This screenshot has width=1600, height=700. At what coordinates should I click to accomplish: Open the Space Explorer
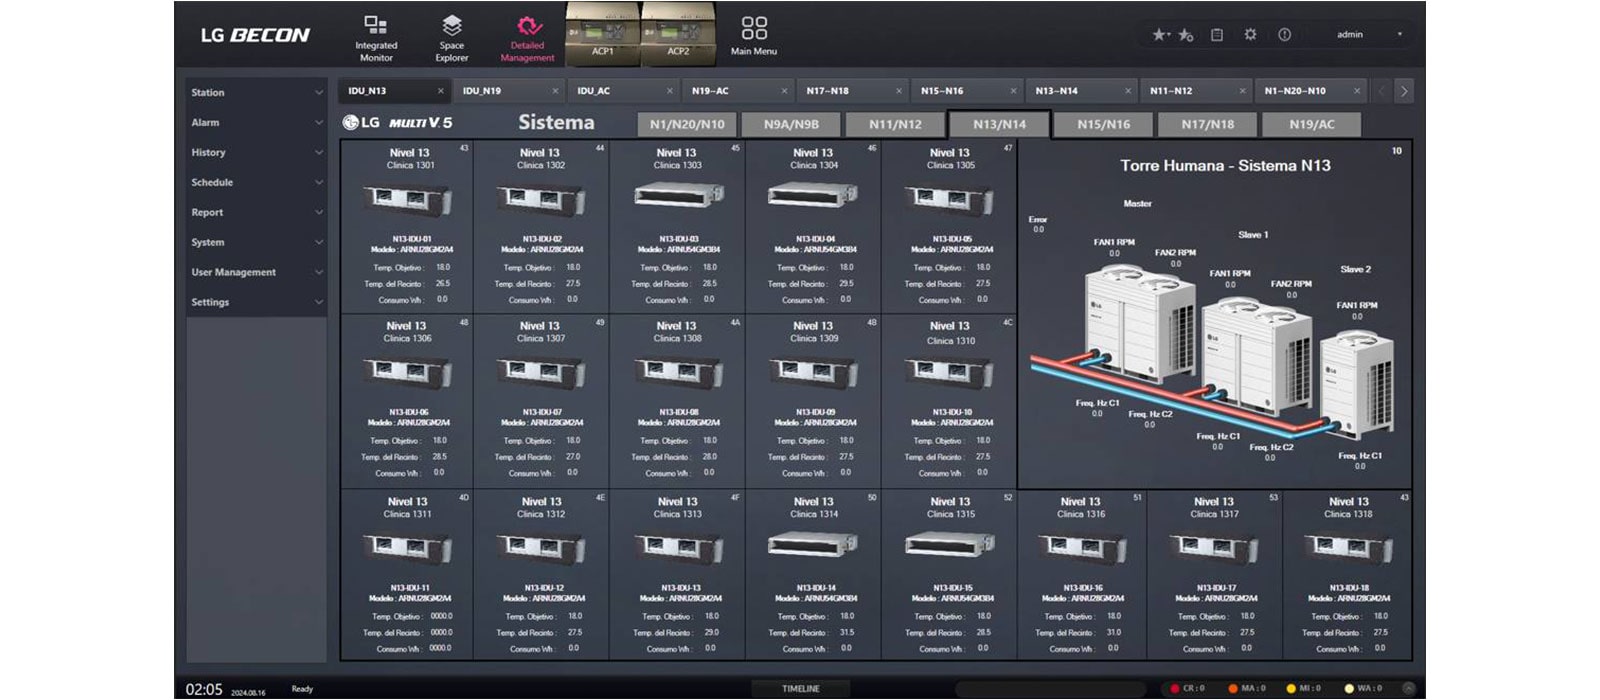tap(452, 37)
